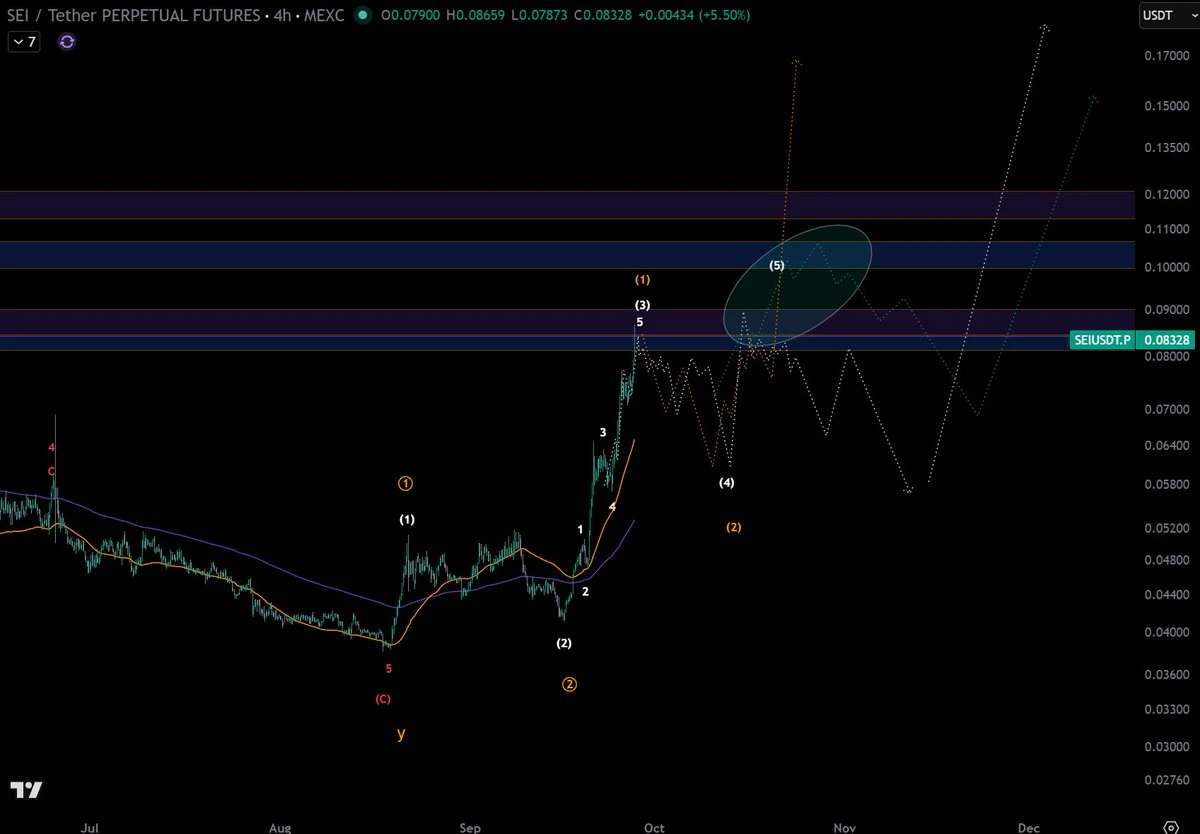Screen dimensions: 1200x834
Task: Select the orange circled 1 wave label
Action: (x=406, y=484)
